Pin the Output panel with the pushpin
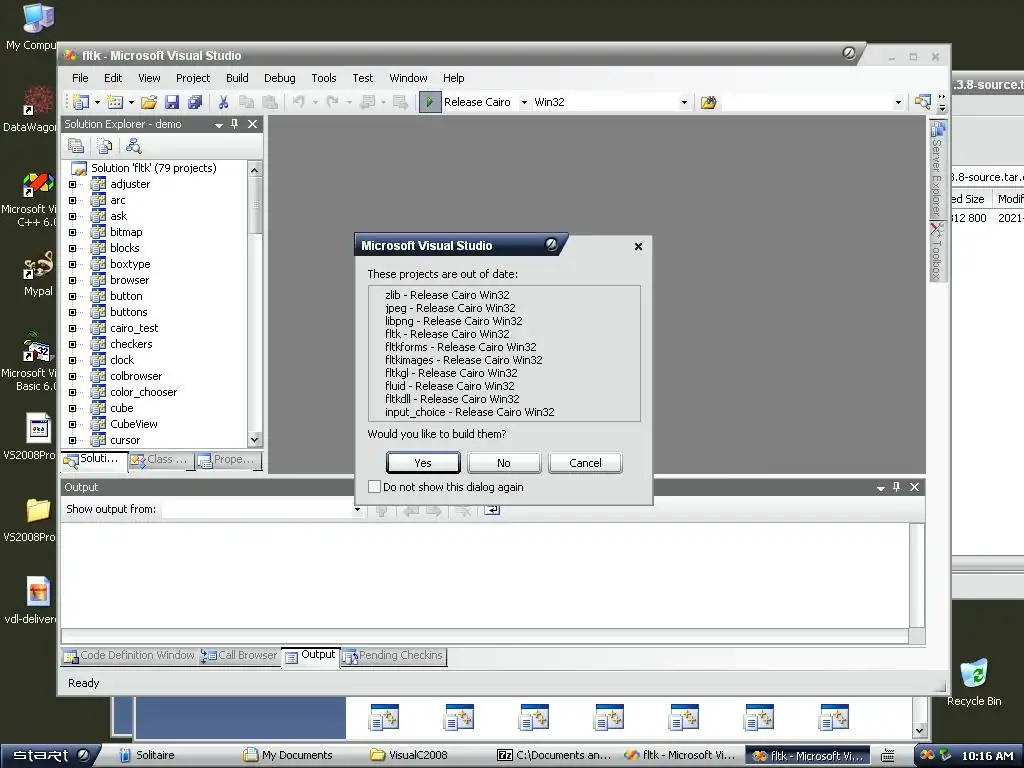This screenshot has width=1024, height=768. tap(897, 487)
